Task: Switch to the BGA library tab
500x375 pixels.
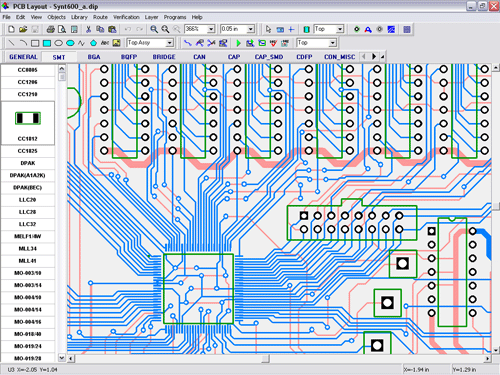Action: pyautogui.click(x=94, y=57)
